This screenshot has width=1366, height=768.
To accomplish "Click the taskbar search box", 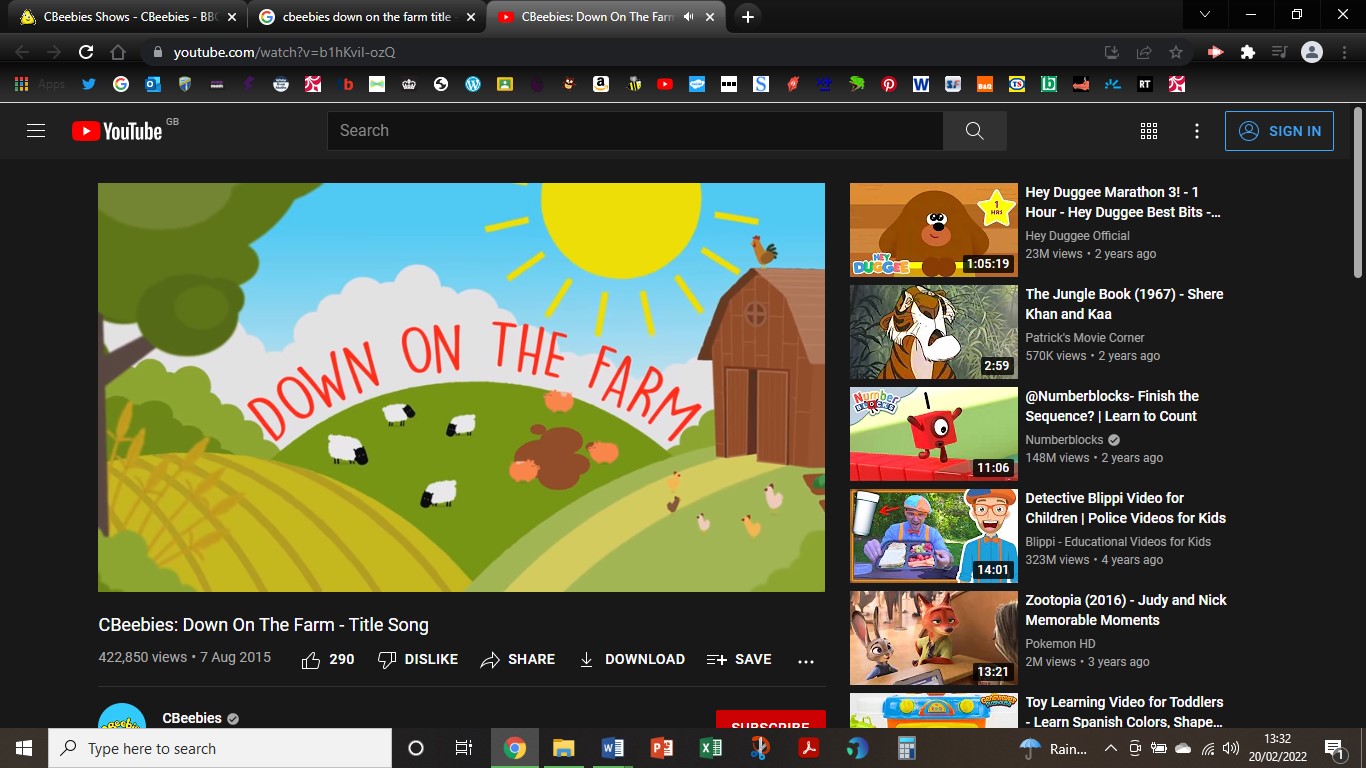I will pyautogui.click(x=220, y=748).
